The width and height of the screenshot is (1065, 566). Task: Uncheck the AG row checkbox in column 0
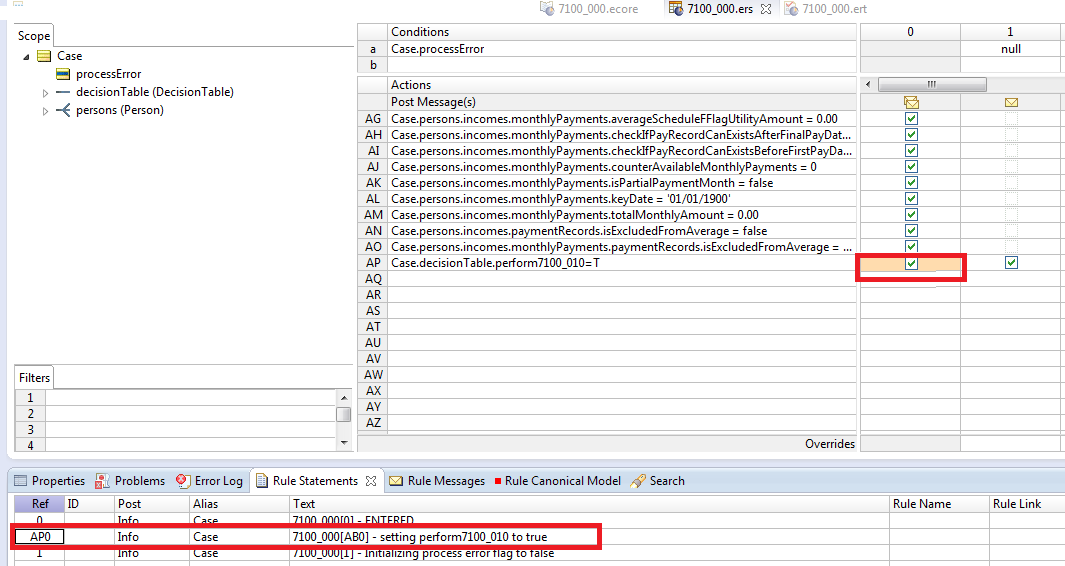[911, 118]
